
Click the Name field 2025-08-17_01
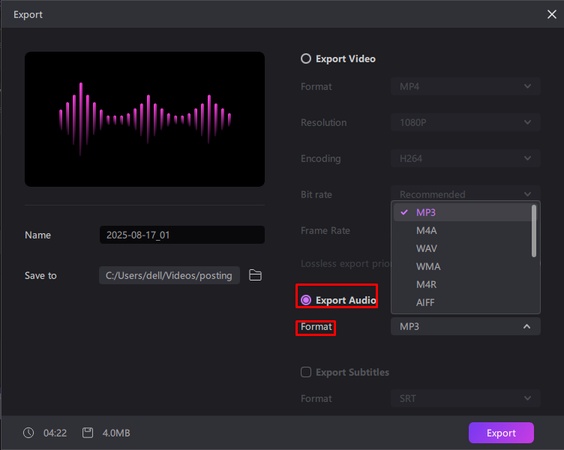182,235
